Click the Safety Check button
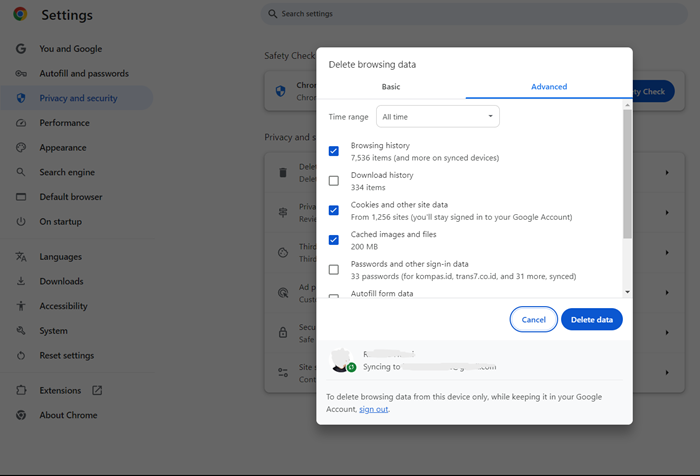This screenshot has height=476, width=700. (x=654, y=91)
